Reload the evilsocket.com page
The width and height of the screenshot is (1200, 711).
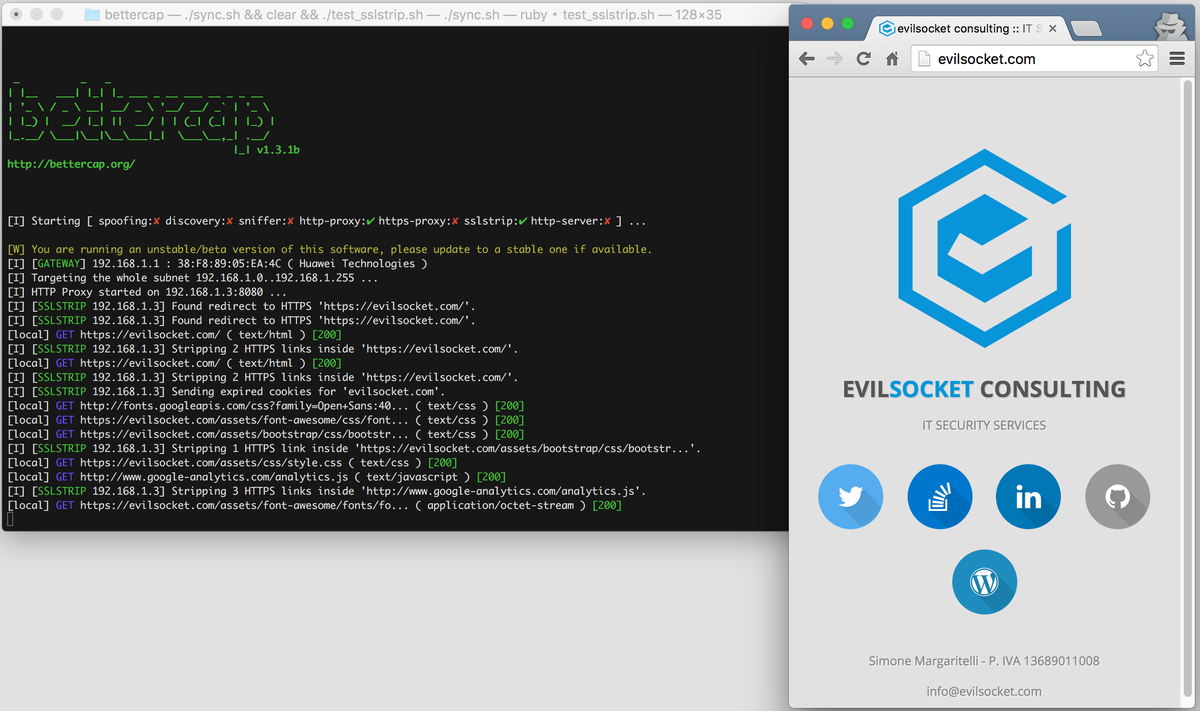(x=864, y=59)
